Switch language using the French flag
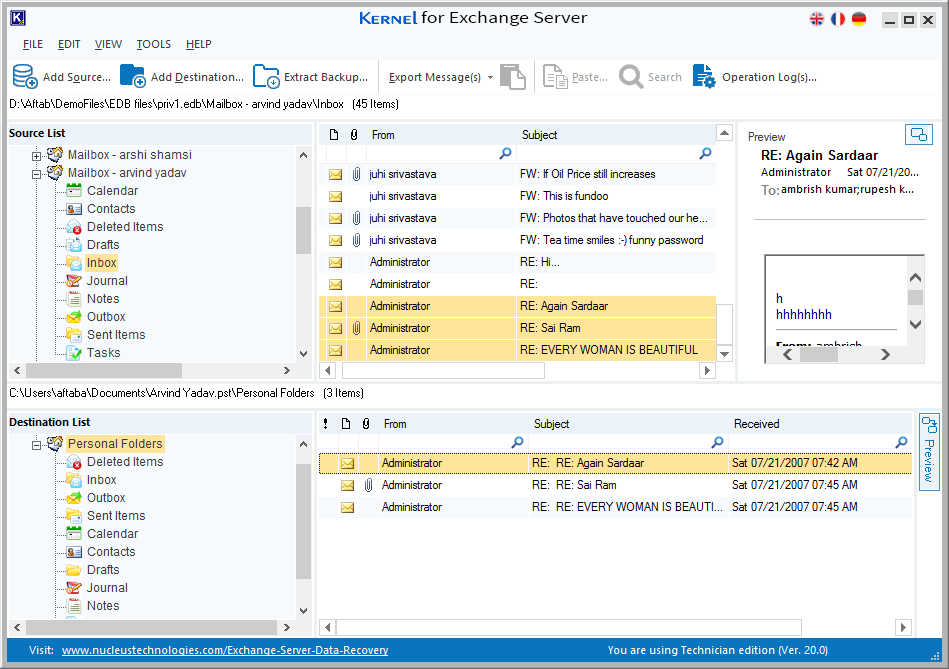The image size is (949, 669). [838, 19]
